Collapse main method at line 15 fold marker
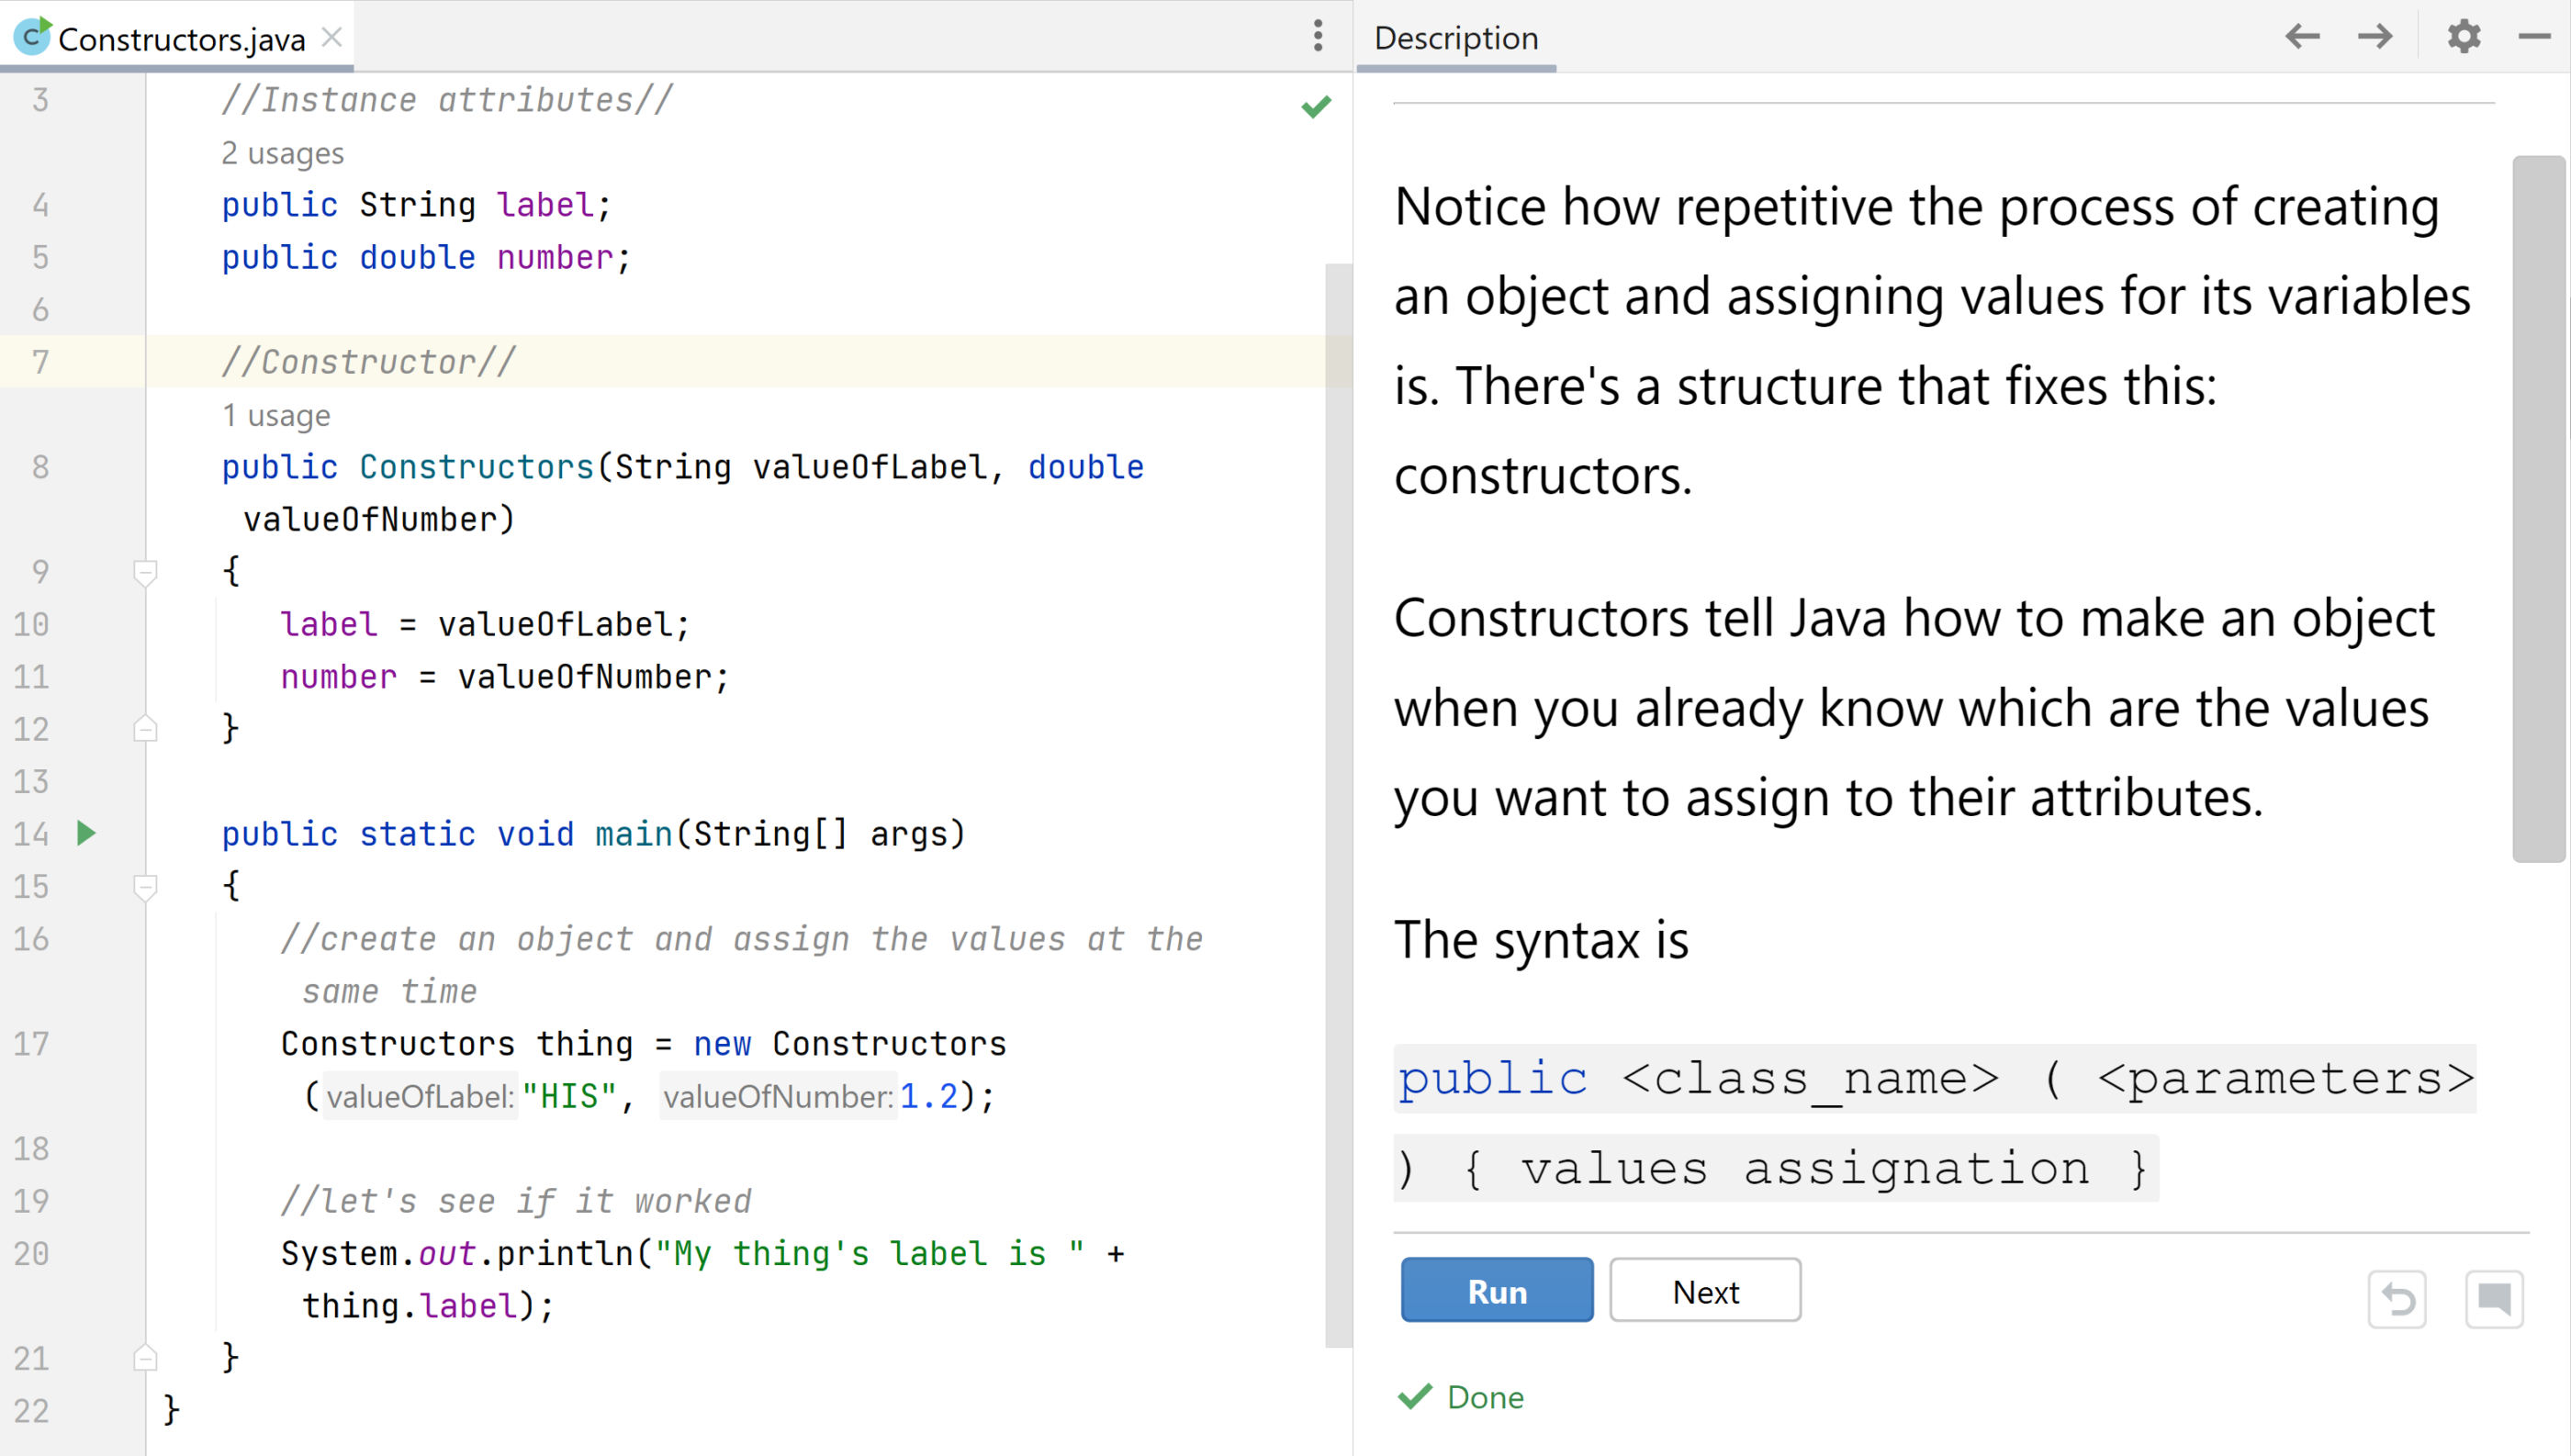 145,887
